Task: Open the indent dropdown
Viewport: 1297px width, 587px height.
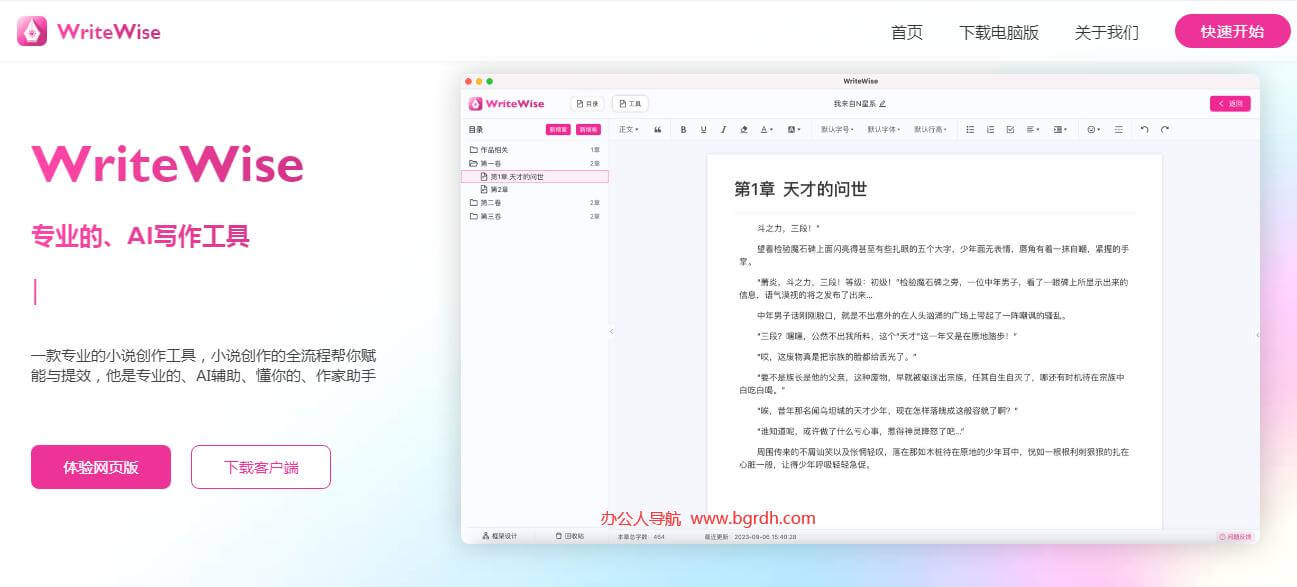Action: [x=1060, y=129]
